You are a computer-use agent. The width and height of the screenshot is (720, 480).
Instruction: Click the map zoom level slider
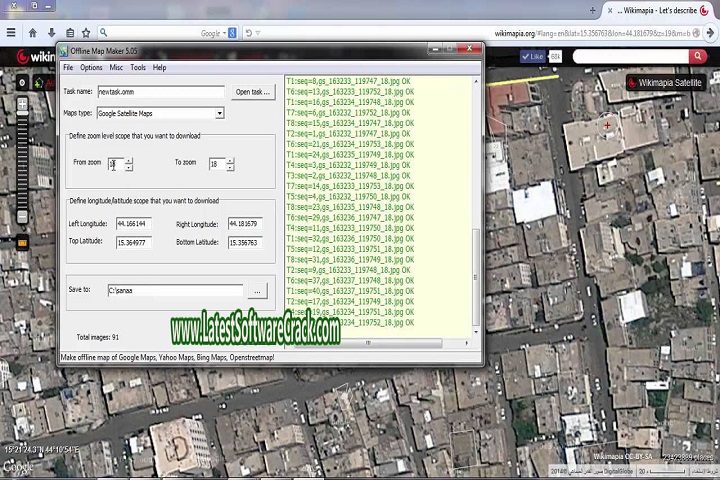(x=22, y=160)
